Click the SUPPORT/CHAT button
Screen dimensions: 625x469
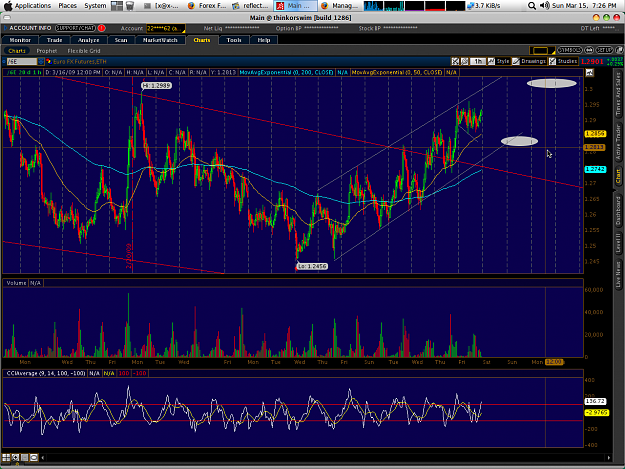pos(75,28)
